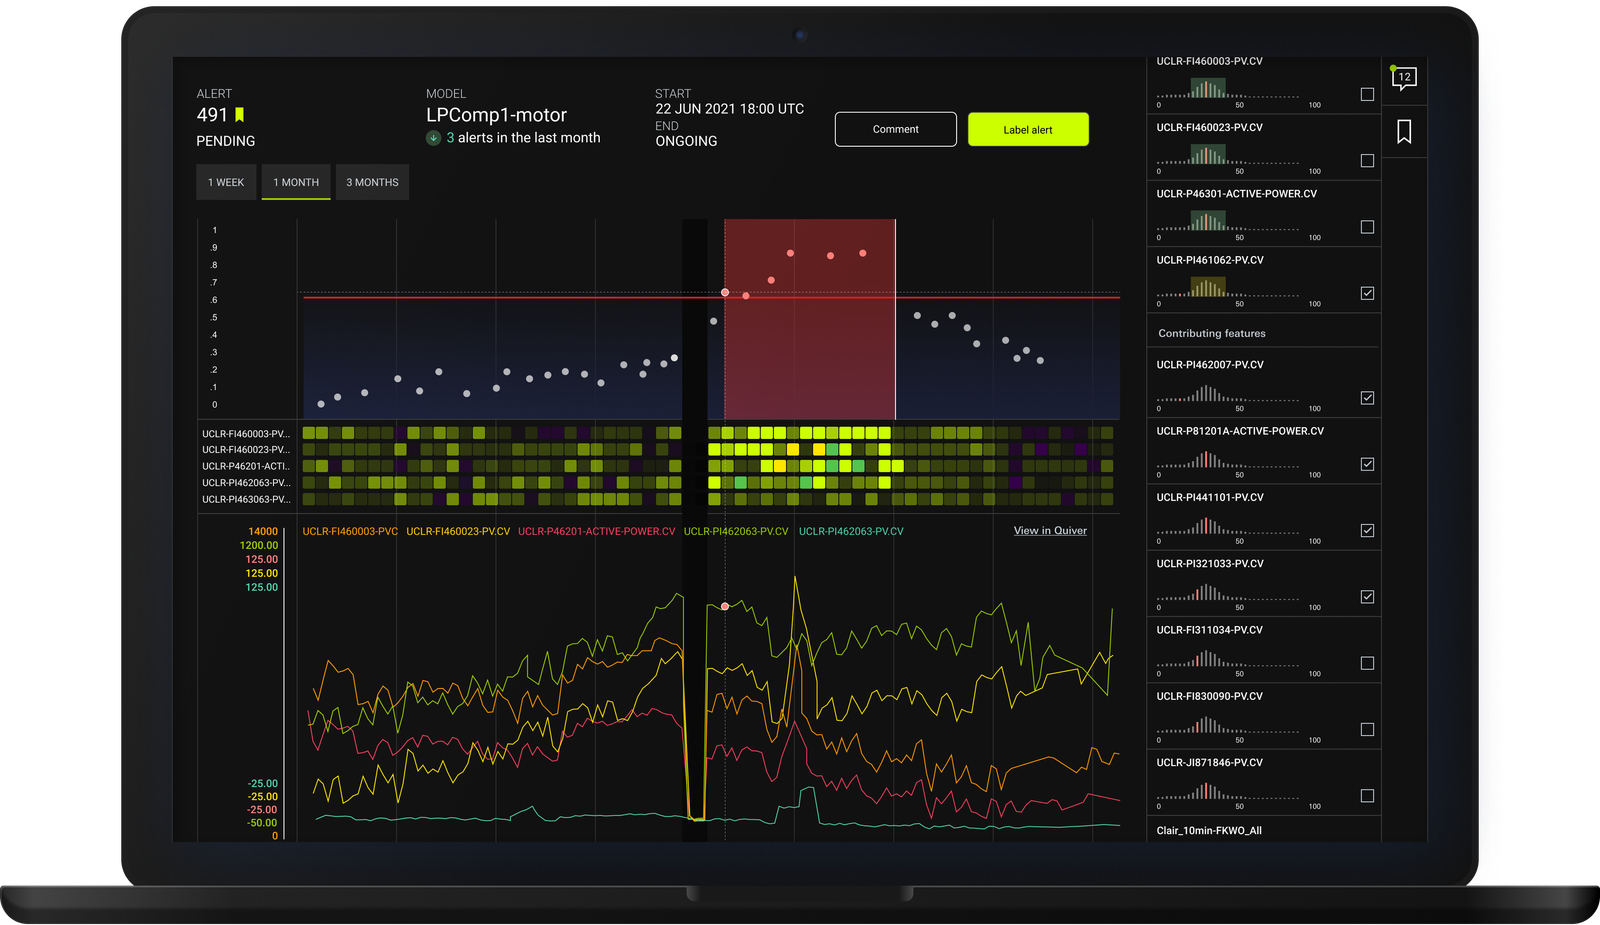
Task: Click the ONGOING end status text
Action: click(686, 141)
